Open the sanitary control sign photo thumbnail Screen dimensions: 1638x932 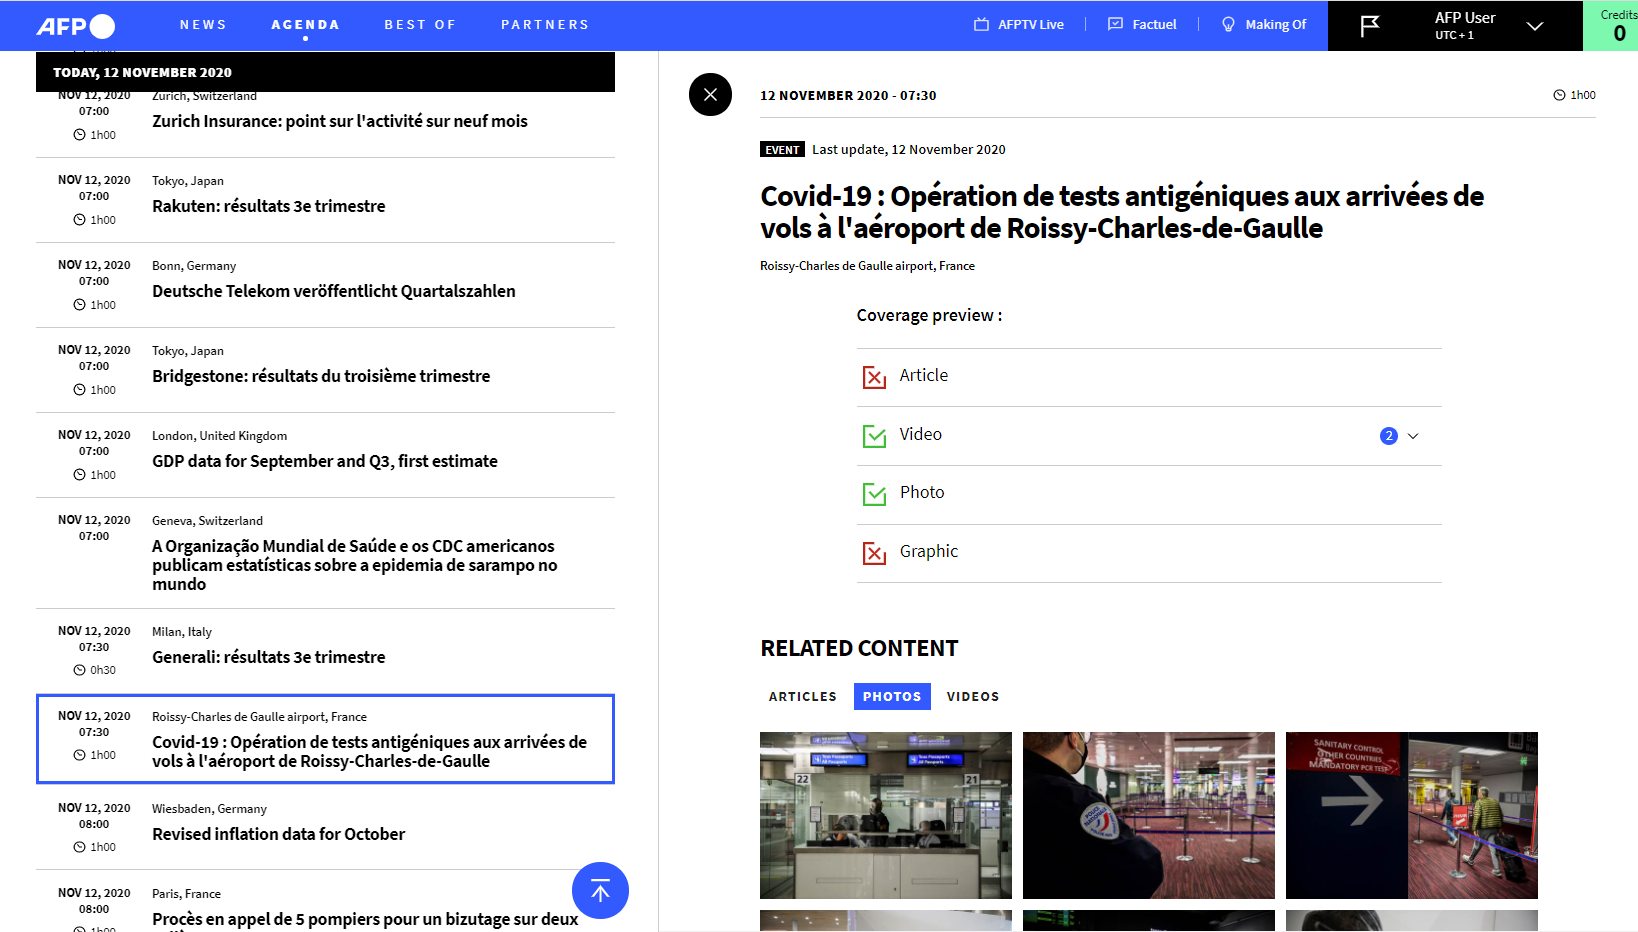point(1412,815)
